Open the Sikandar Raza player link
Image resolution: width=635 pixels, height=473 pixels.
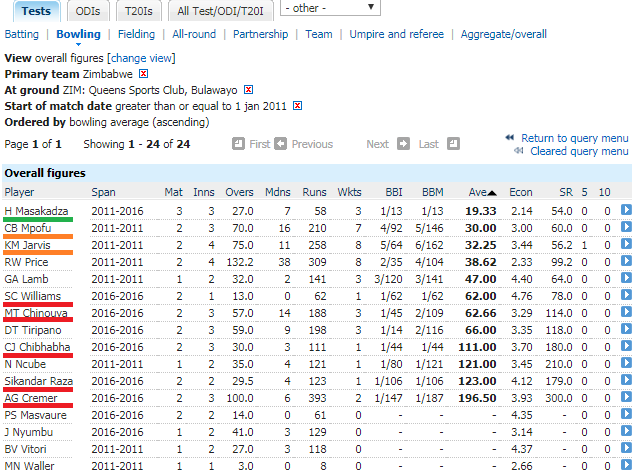(38, 381)
